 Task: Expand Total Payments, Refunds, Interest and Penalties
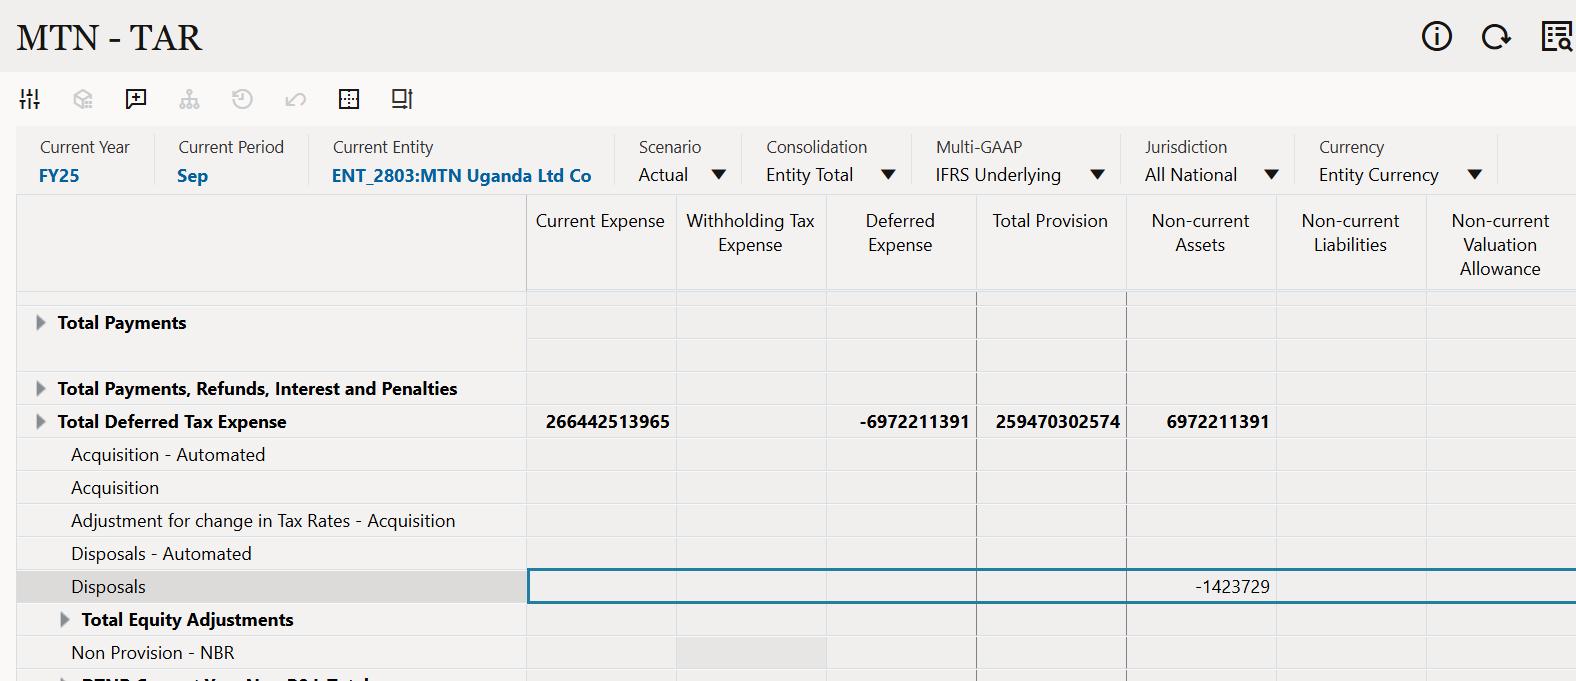41,389
